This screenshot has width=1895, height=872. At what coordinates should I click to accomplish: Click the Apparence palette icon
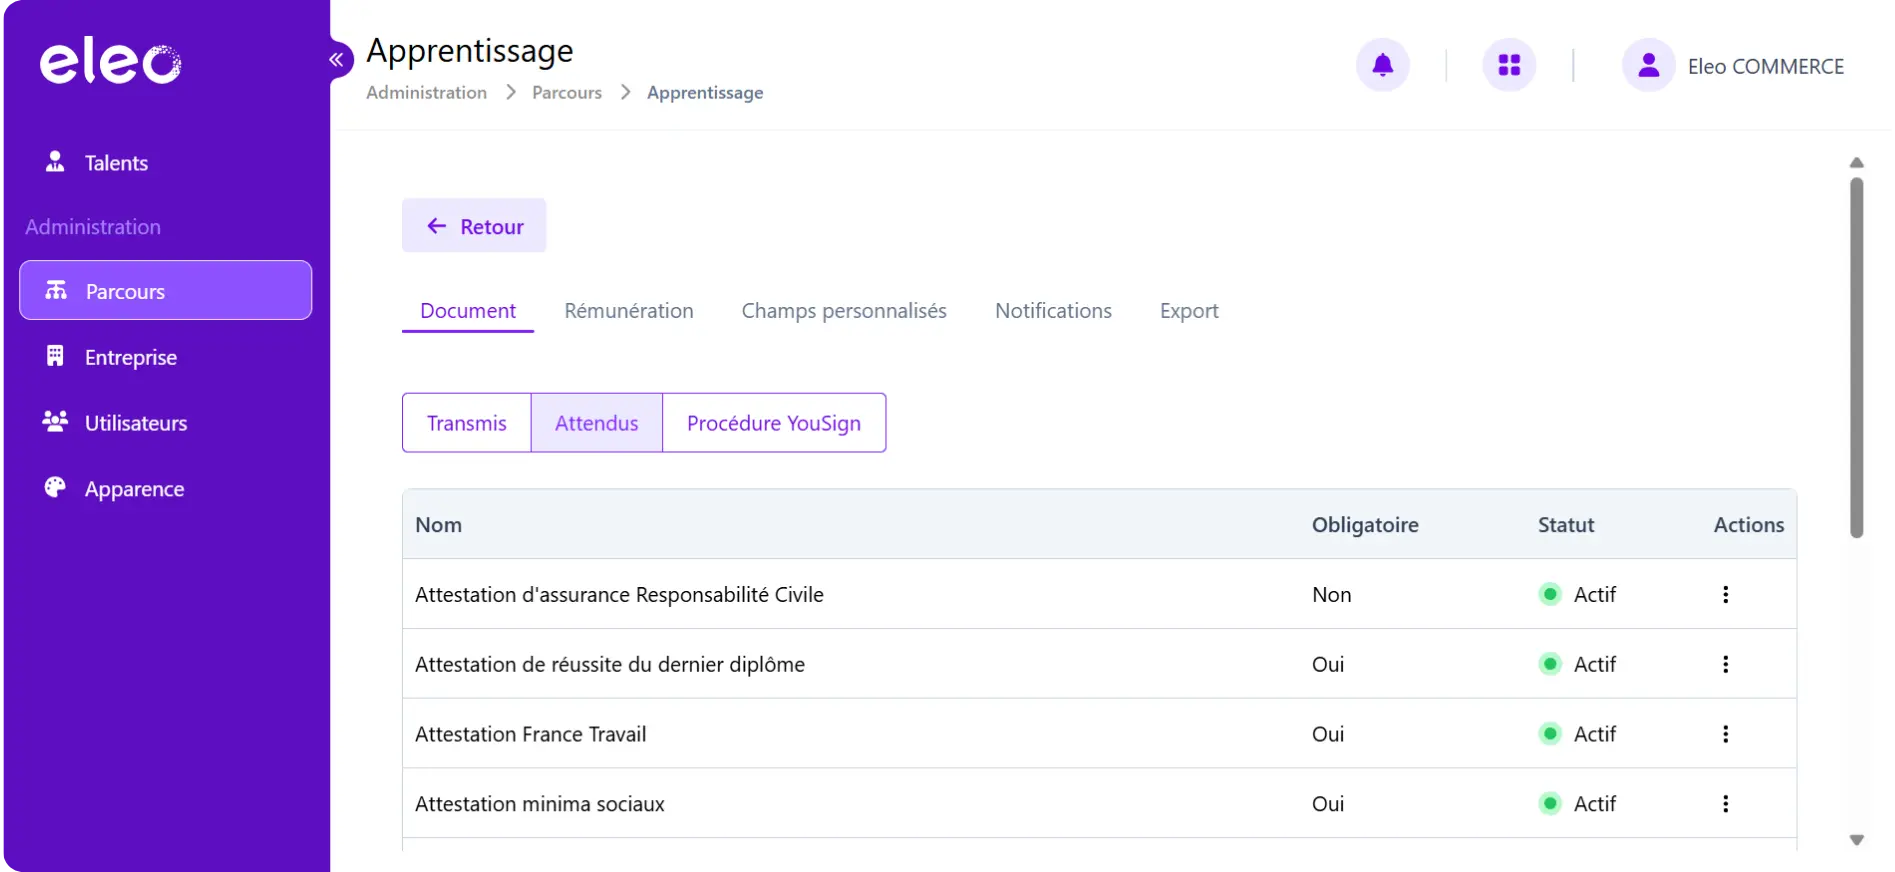(55, 487)
